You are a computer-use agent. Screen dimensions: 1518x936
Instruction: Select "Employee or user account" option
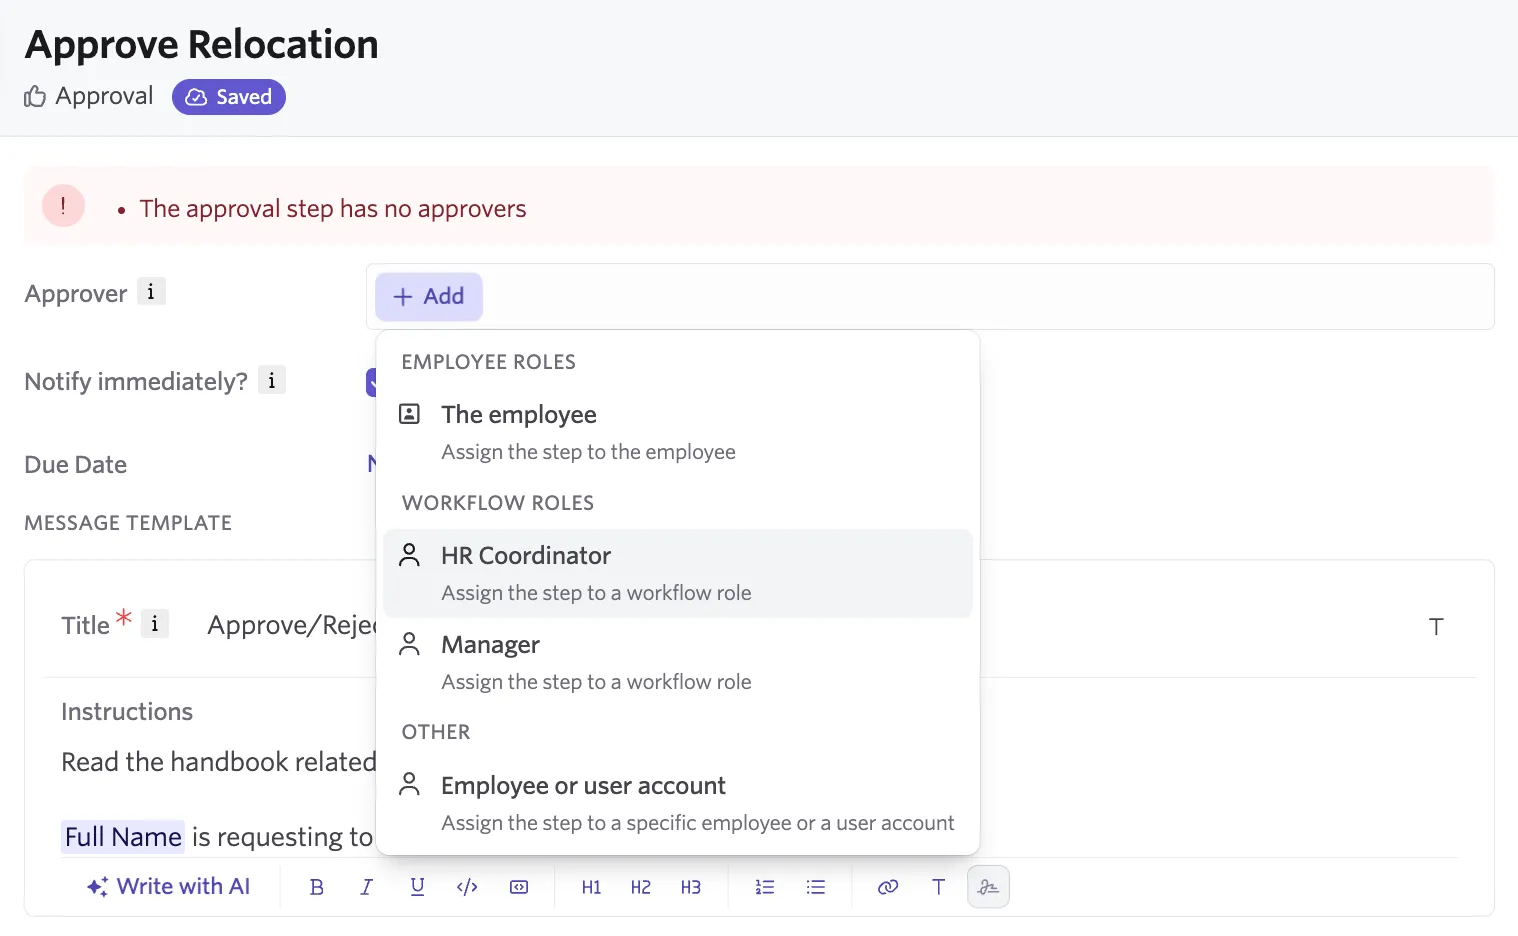(678, 804)
